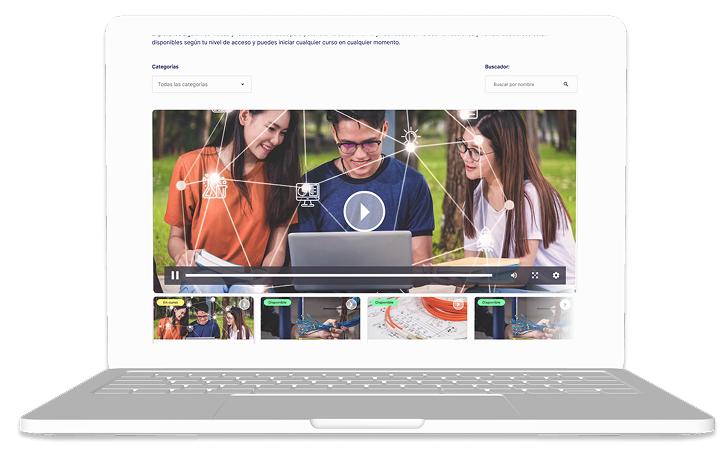Click the arrow icon on the last course card
728x463 pixels.
point(565,304)
